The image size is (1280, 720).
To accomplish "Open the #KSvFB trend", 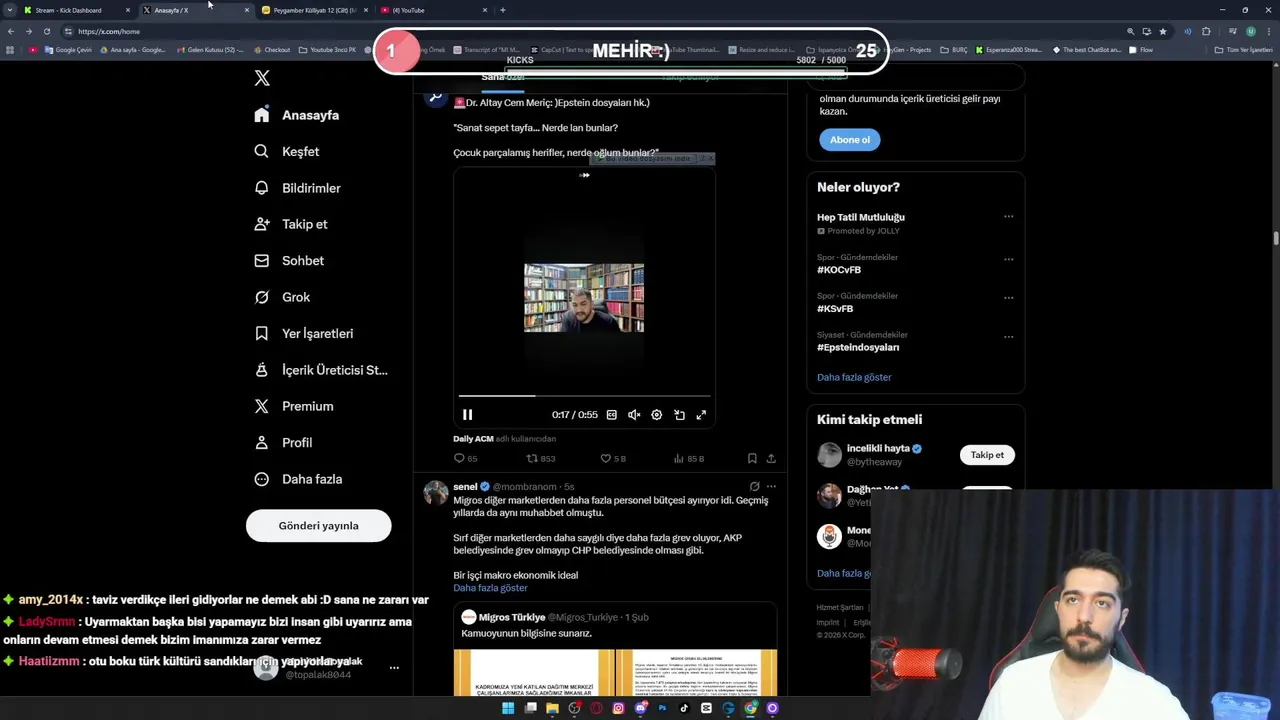I will 835,309.
